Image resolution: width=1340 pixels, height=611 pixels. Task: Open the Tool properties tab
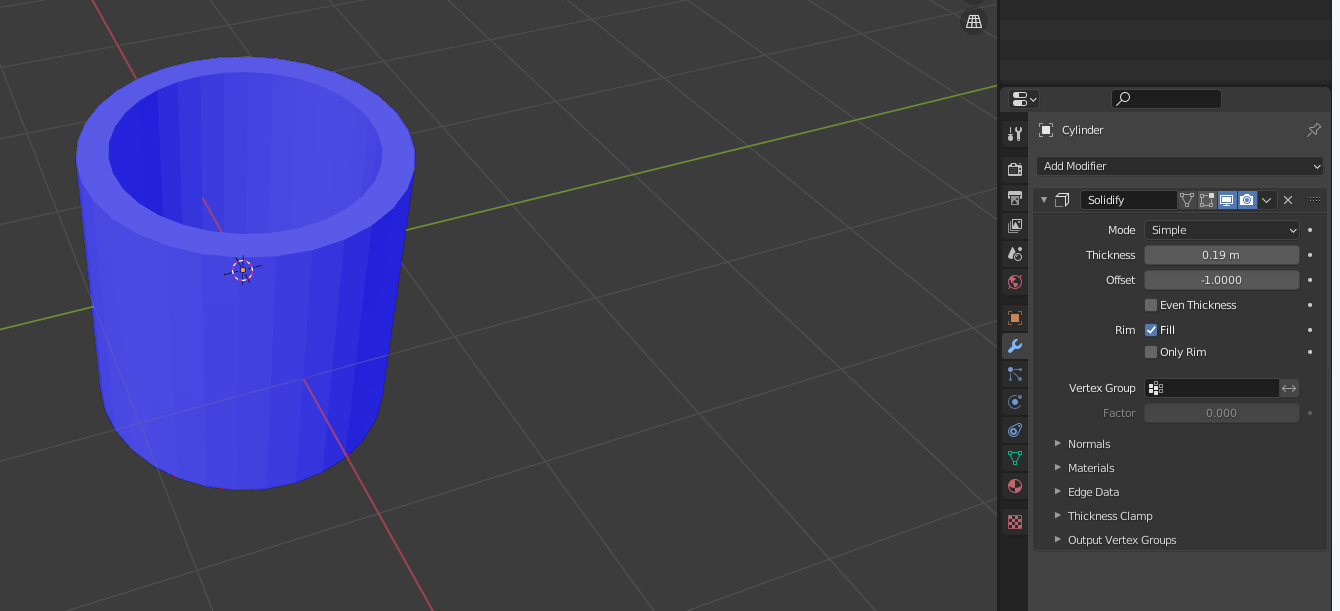point(1015,134)
